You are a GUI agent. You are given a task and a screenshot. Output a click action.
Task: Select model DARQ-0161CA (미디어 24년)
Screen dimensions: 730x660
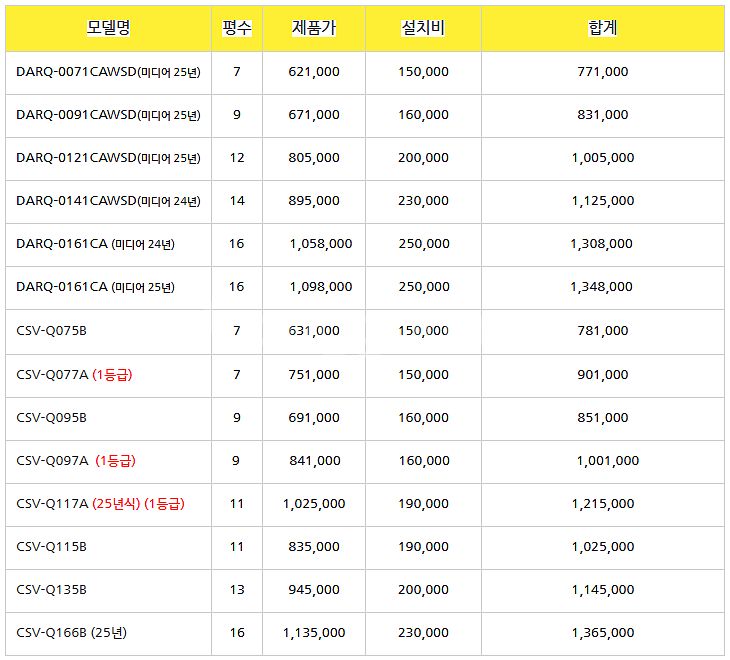click(95, 244)
